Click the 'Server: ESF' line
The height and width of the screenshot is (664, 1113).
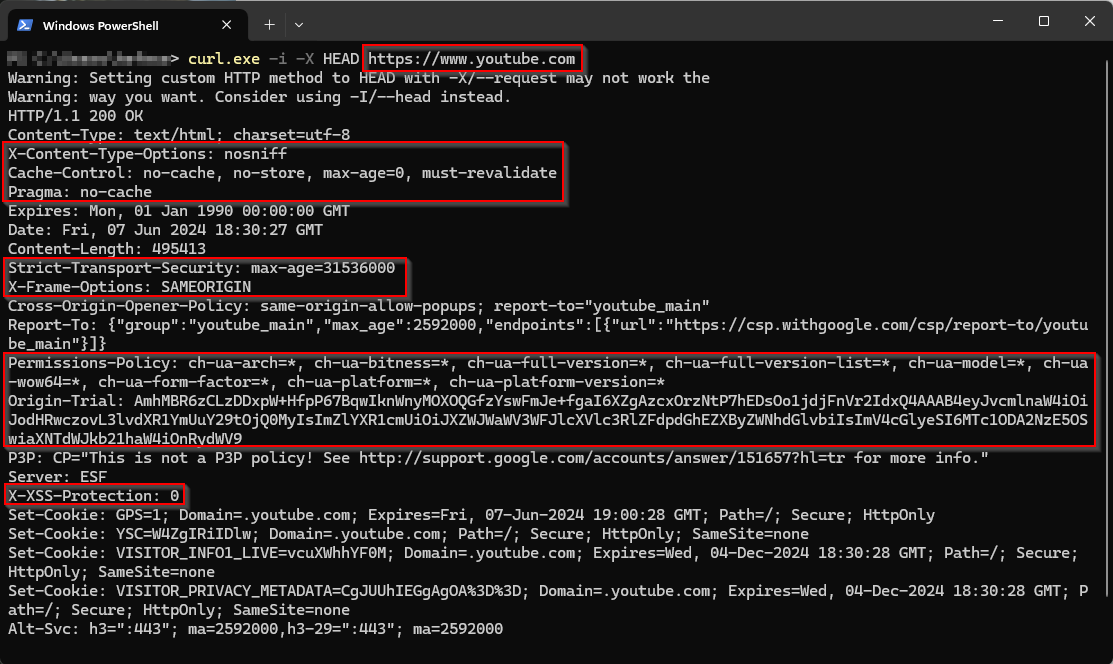click(57, 477)
